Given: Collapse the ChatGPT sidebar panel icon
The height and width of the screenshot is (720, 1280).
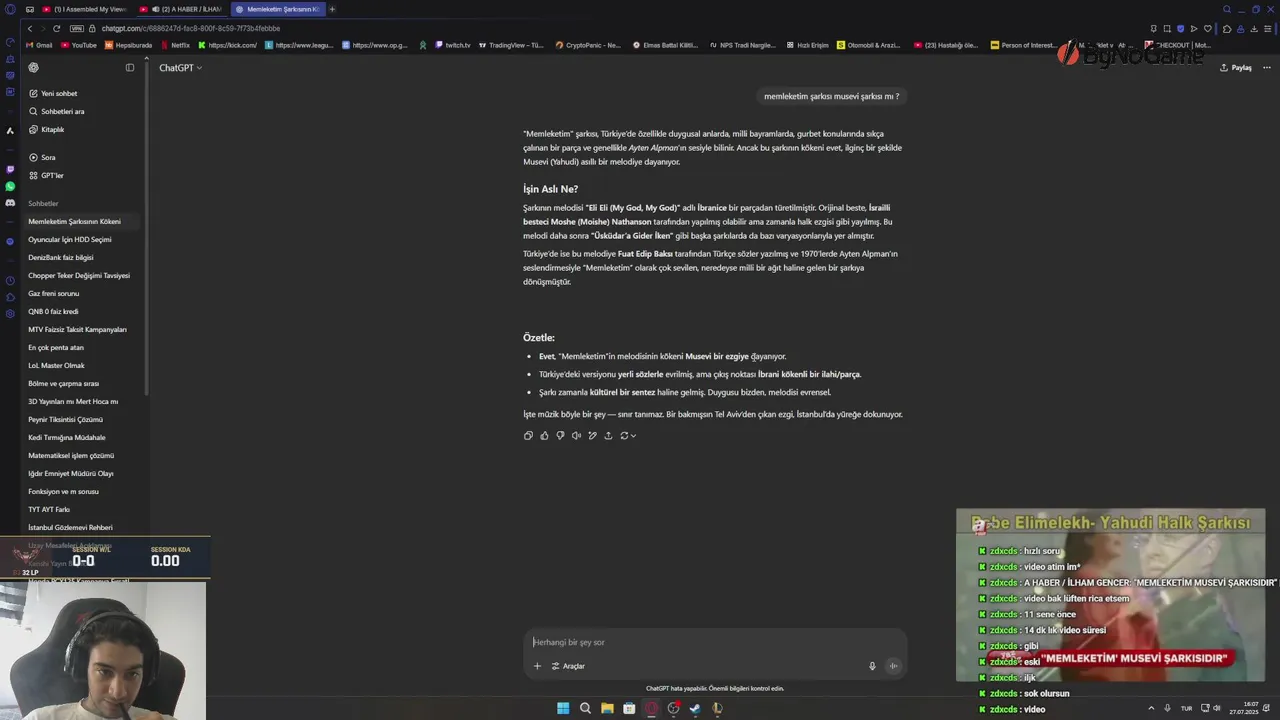Looking at the screenshot, I should tap(130, 68).
